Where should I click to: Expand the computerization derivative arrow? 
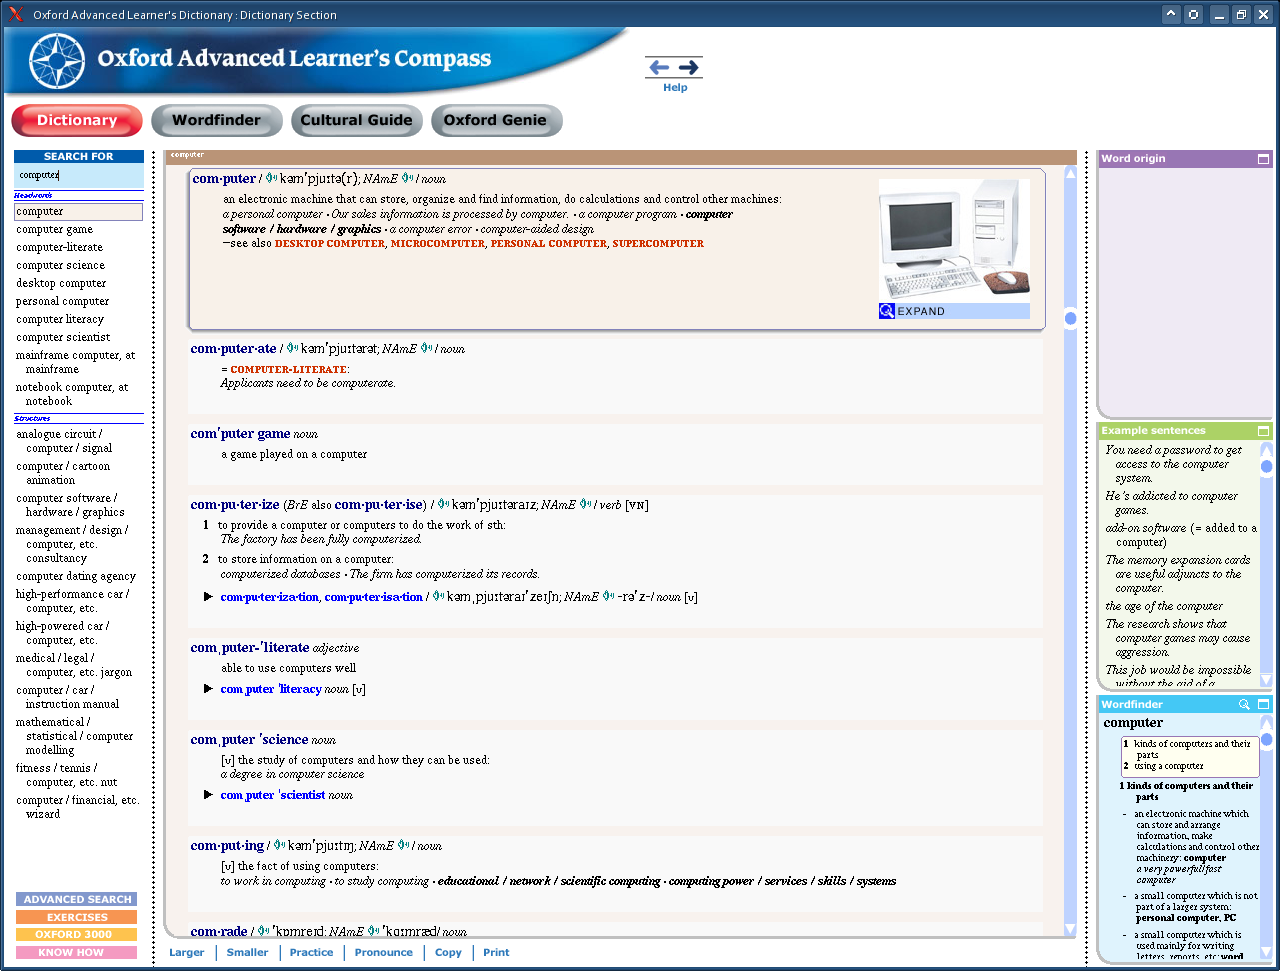208,597
